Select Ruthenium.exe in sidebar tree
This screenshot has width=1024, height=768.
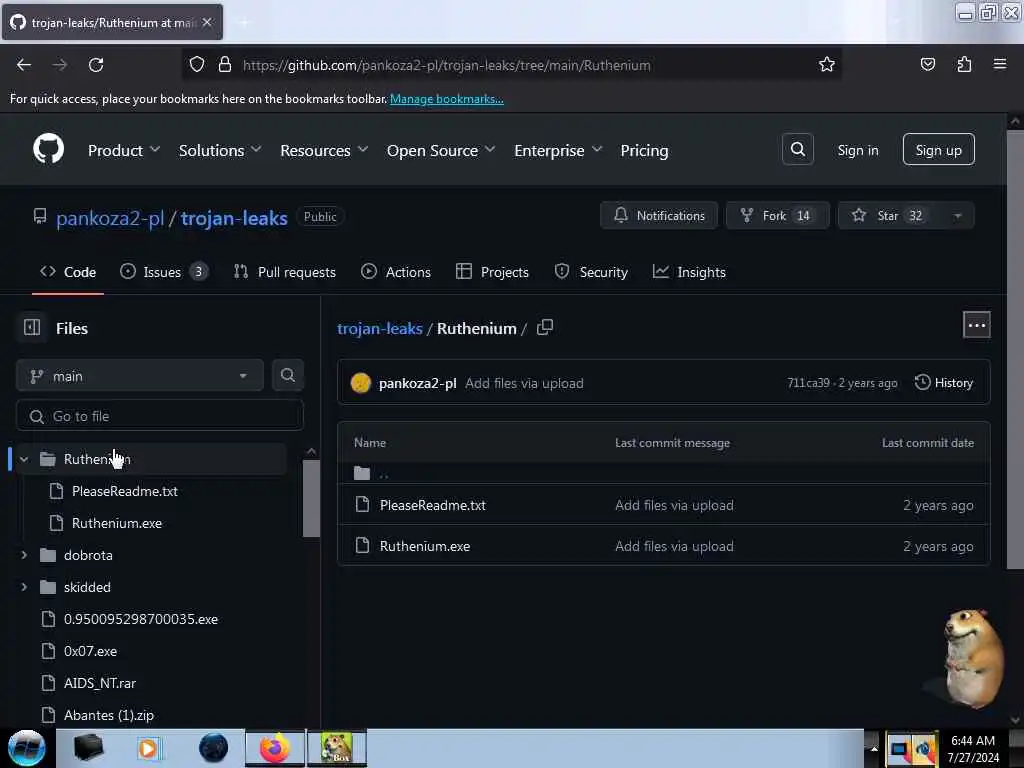116,523
